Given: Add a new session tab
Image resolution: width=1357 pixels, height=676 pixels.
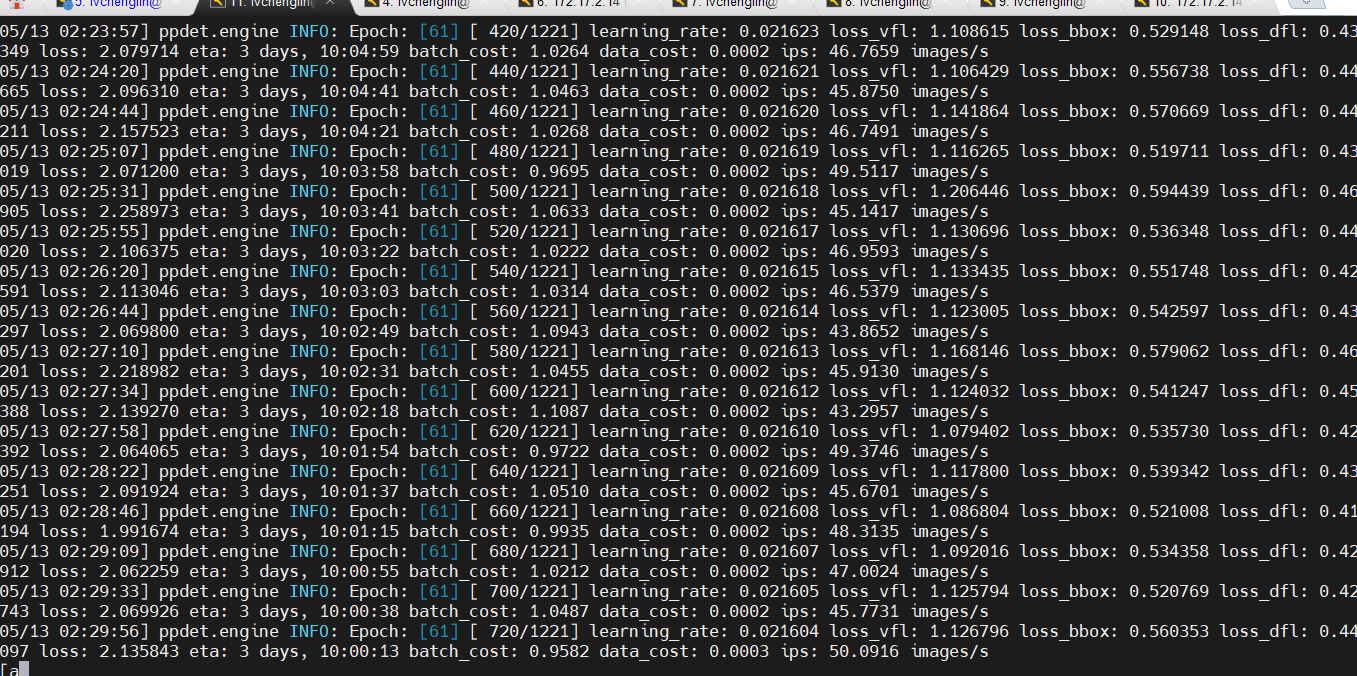Looking at the screenshot, I should point(1305,4).
